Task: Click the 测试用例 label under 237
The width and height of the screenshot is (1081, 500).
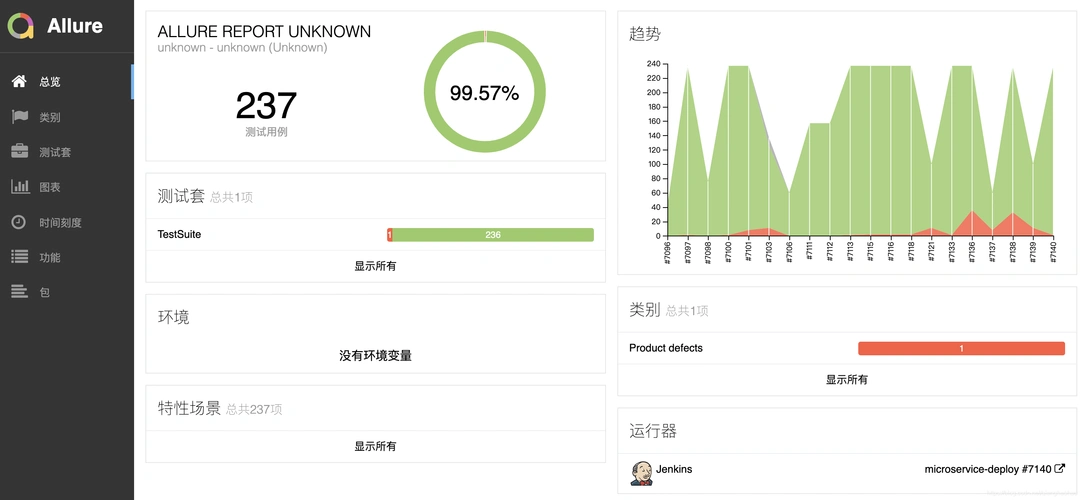Action: click(x=266, y=132)
